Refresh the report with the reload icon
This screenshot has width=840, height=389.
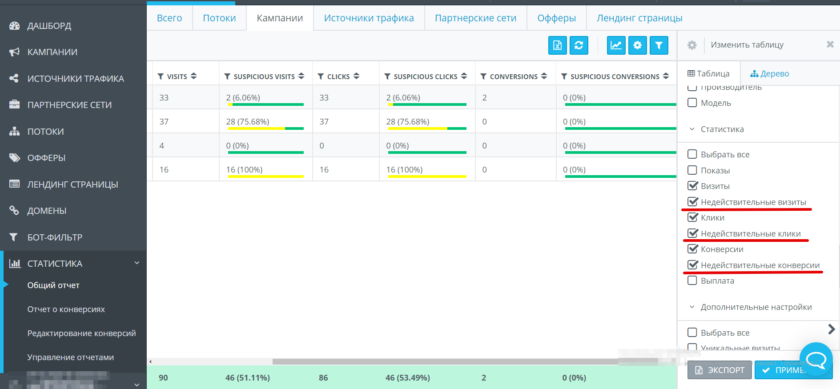pos(579,45)
